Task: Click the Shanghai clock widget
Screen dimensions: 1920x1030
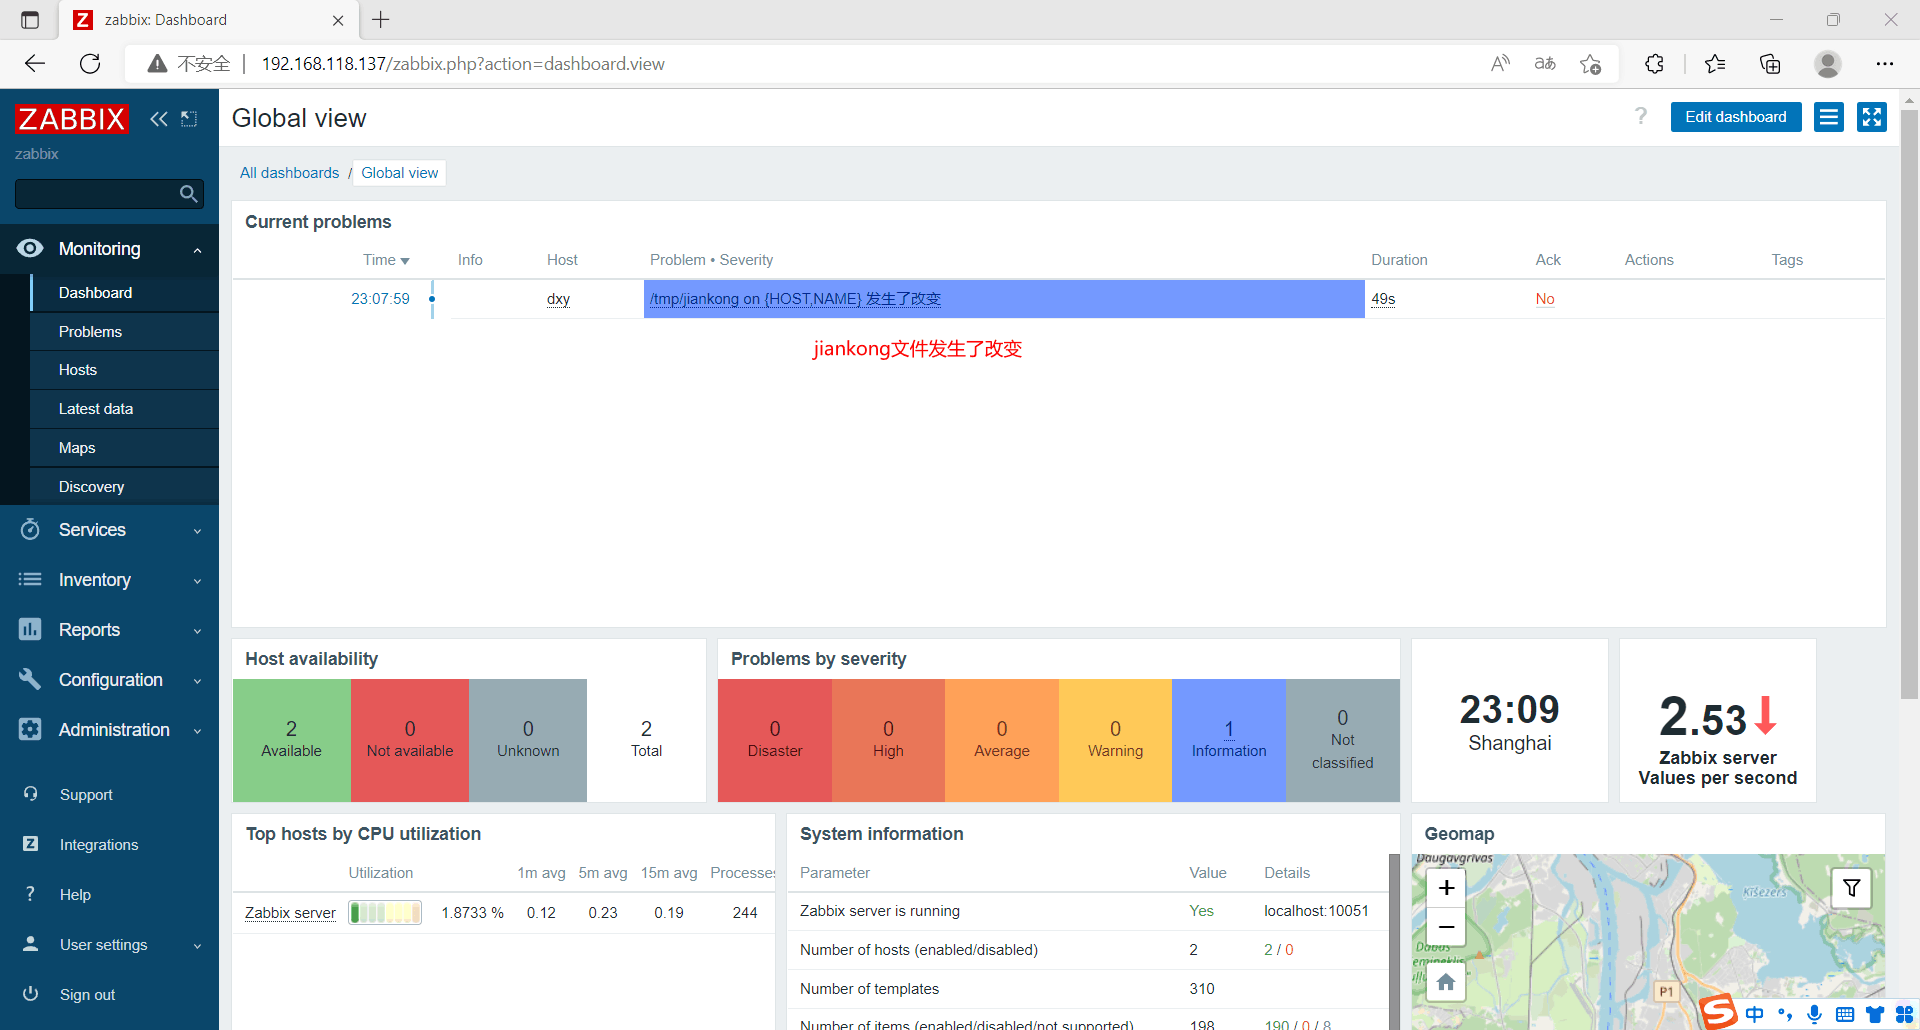Action: [x=1510, y=721]
